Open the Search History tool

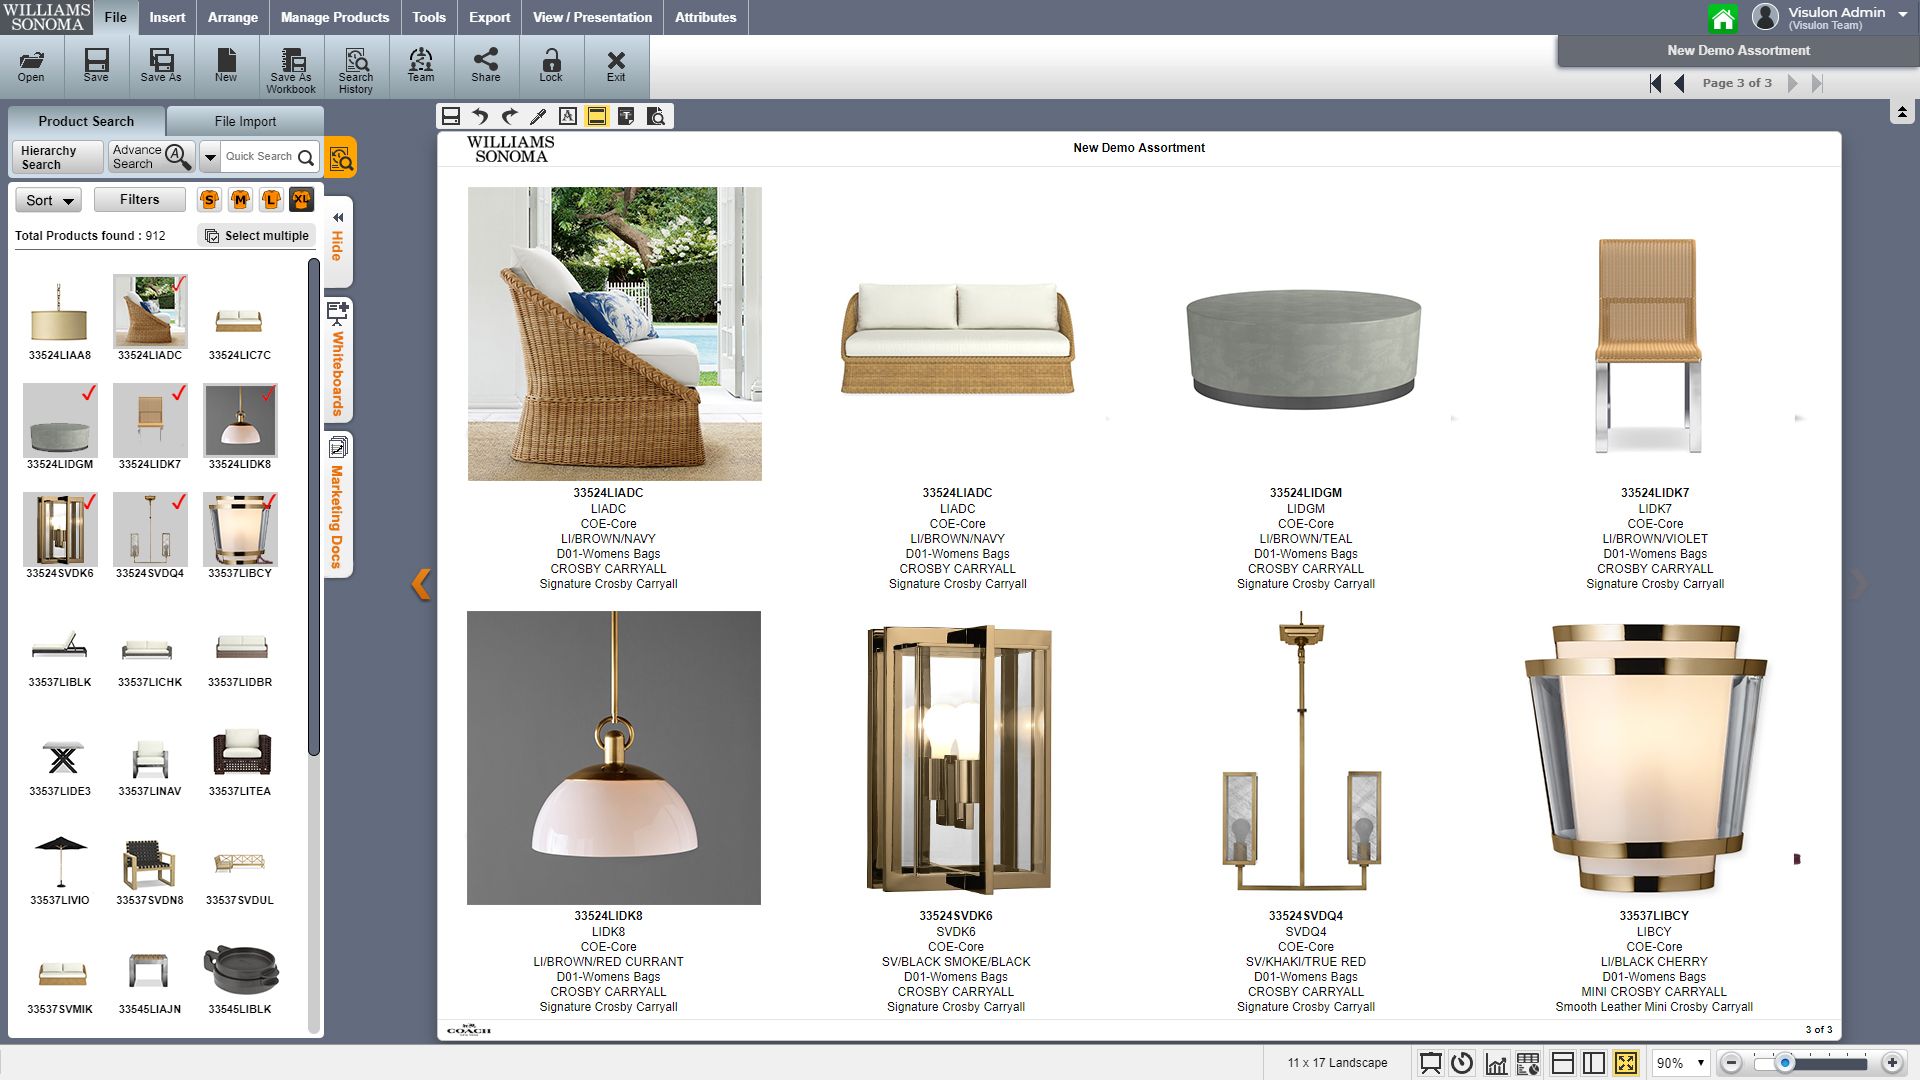coord(355,68)
